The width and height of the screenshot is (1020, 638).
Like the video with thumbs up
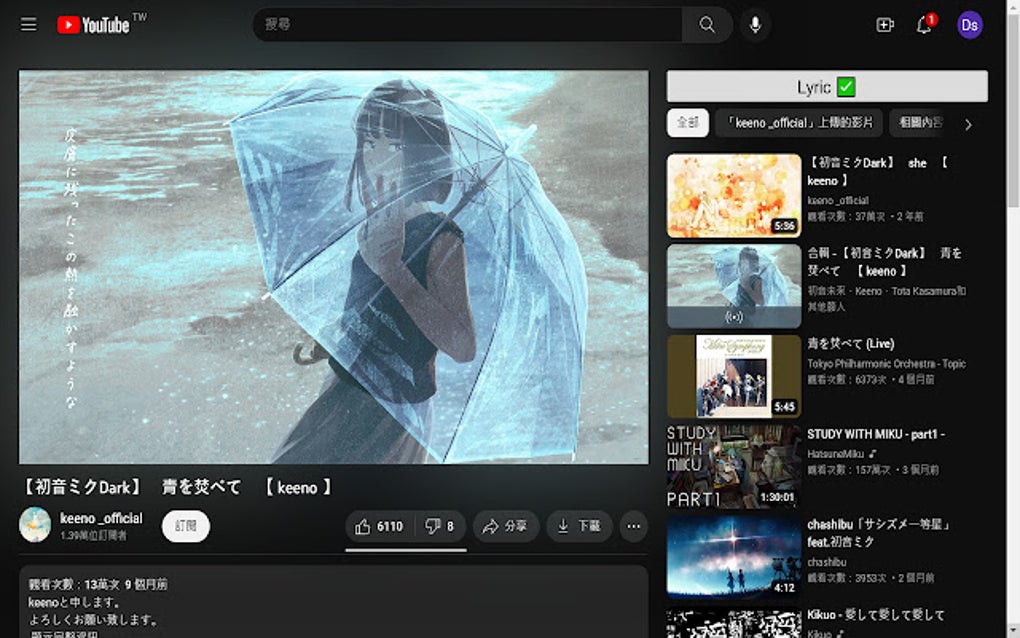(379, 526)
